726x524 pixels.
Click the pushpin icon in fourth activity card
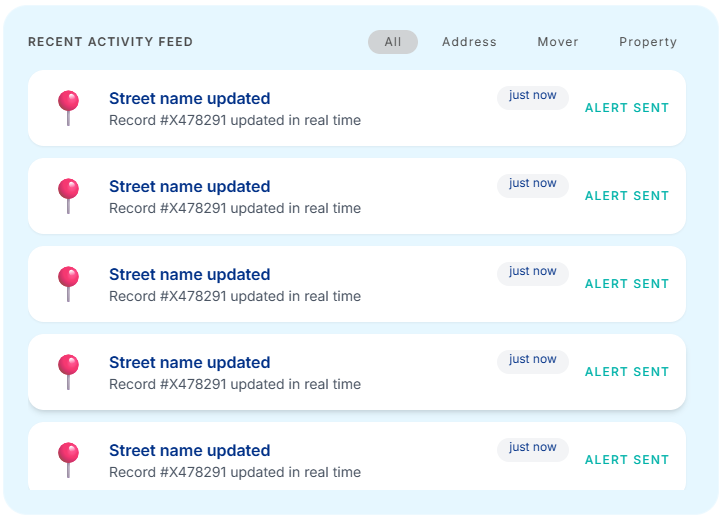click(68, 372)
